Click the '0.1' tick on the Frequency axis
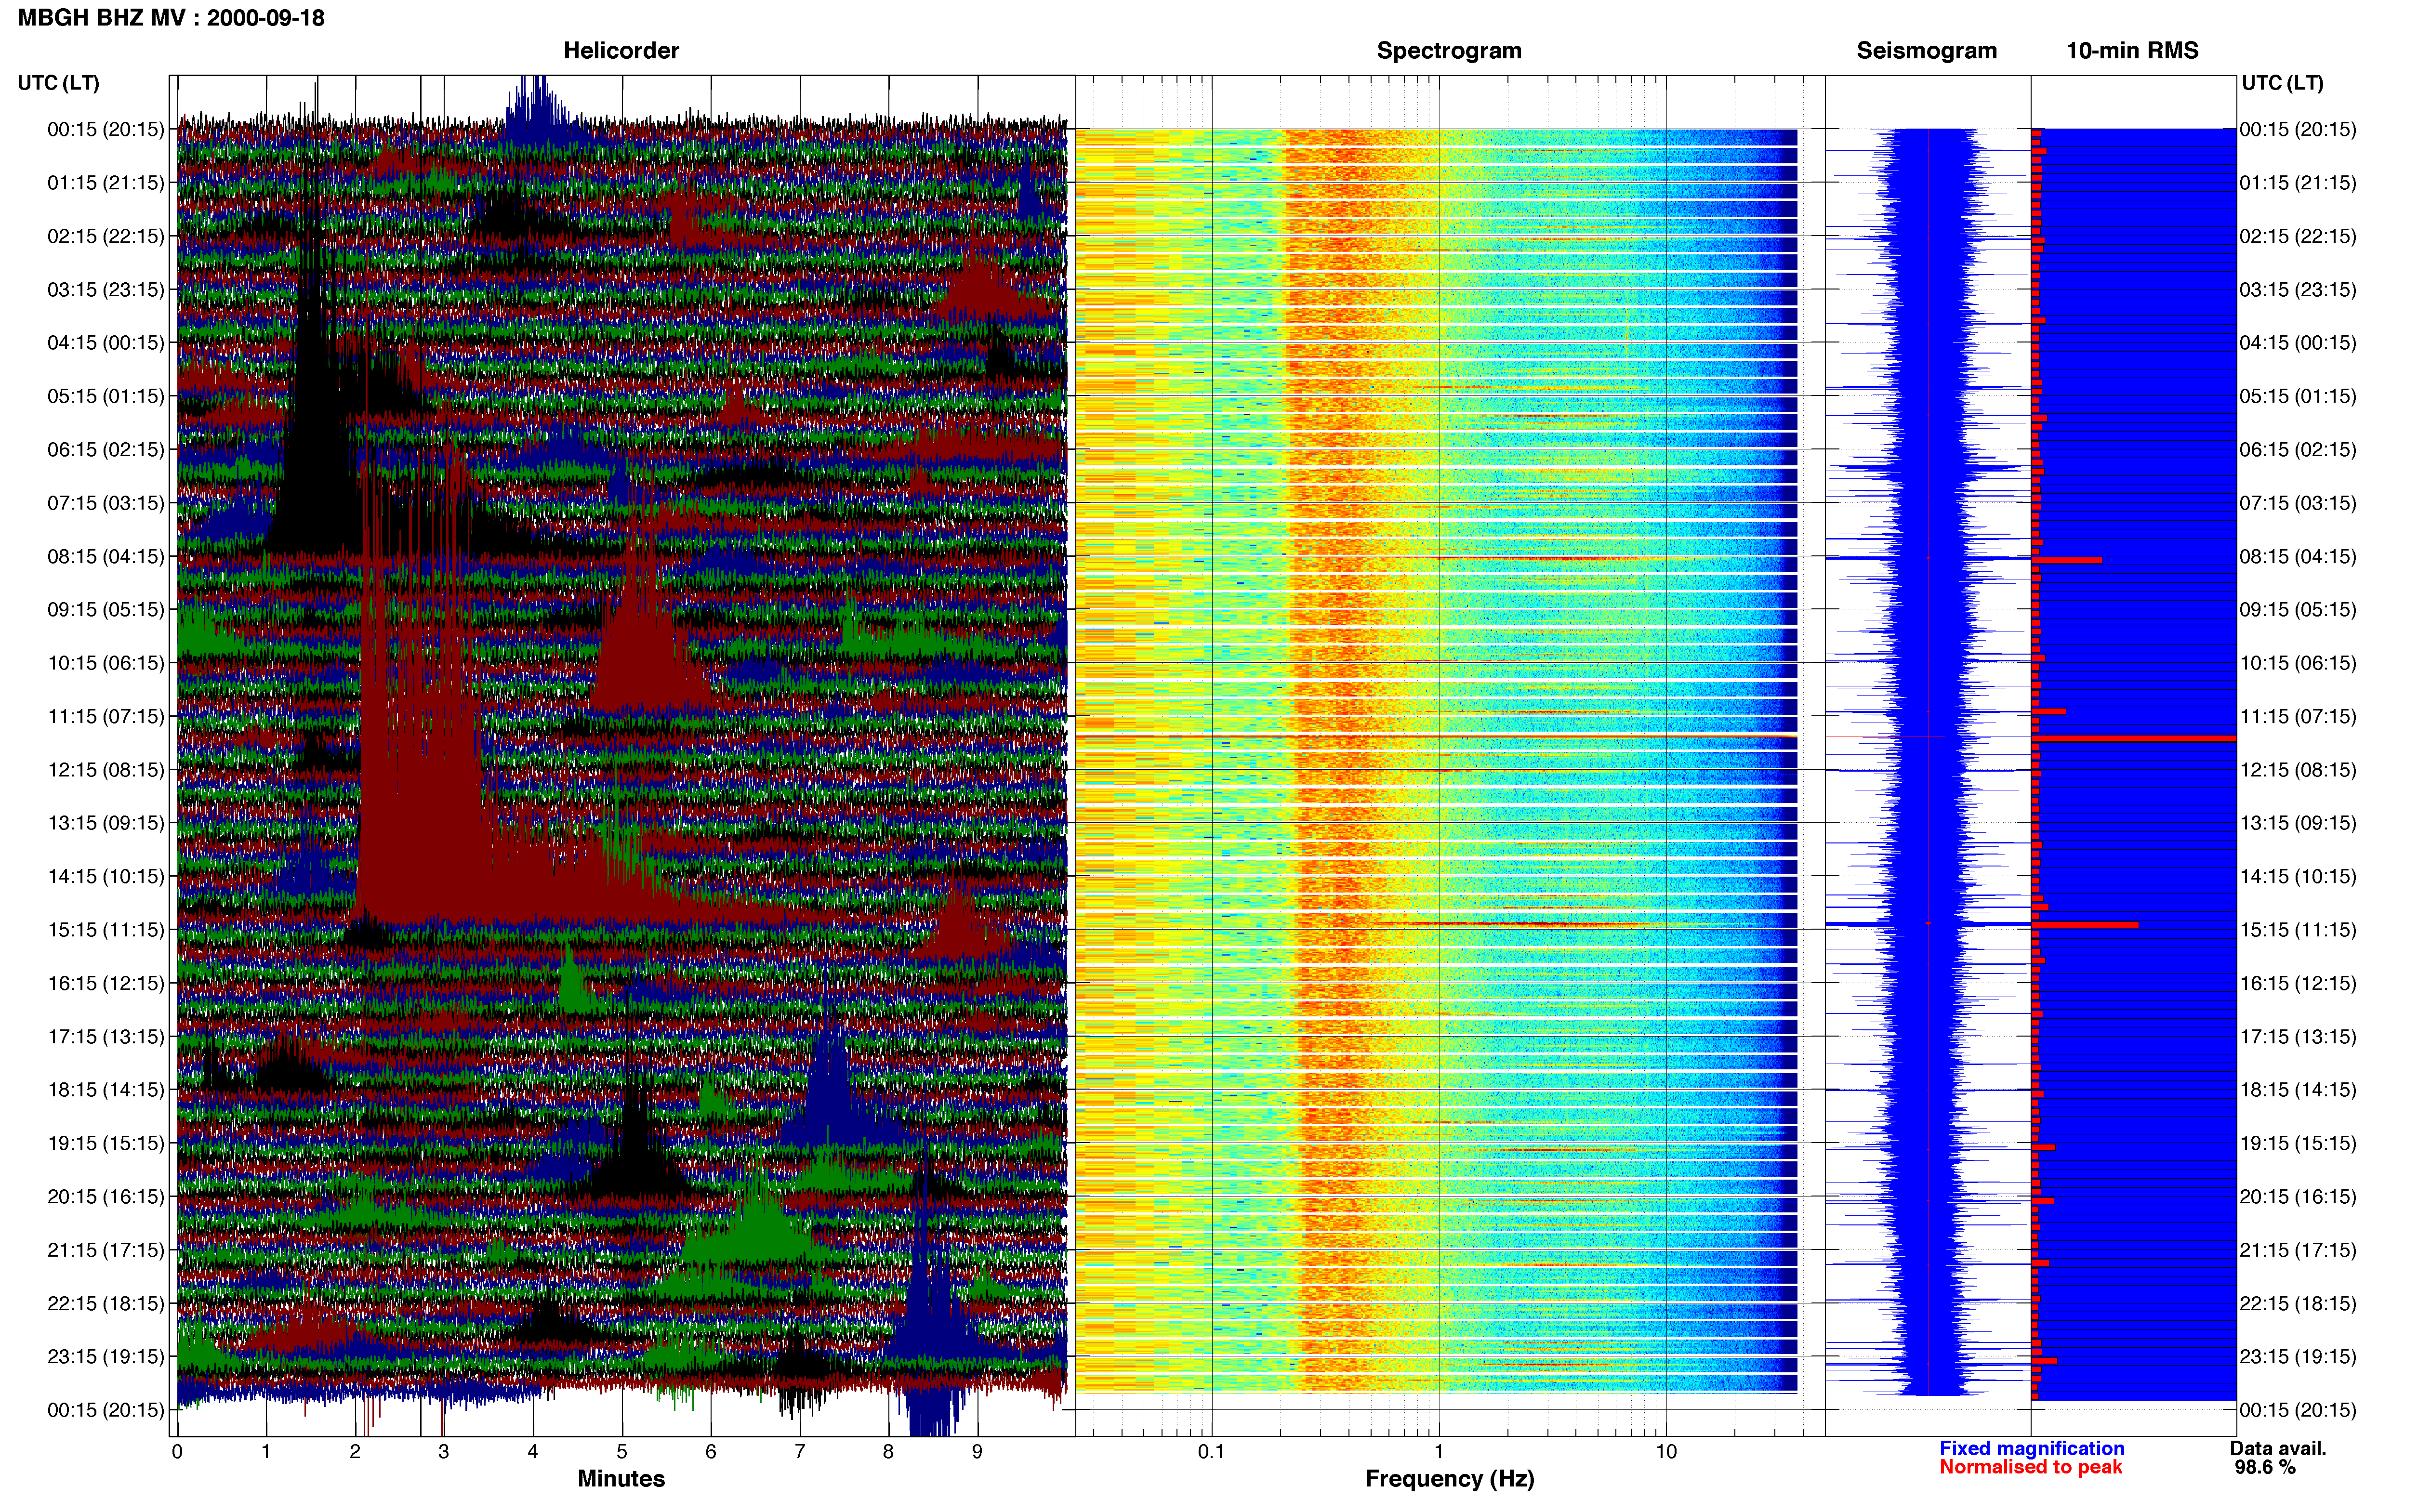The height and width of the screenshot is (1512, 2418). [x=1211, y=1452]
